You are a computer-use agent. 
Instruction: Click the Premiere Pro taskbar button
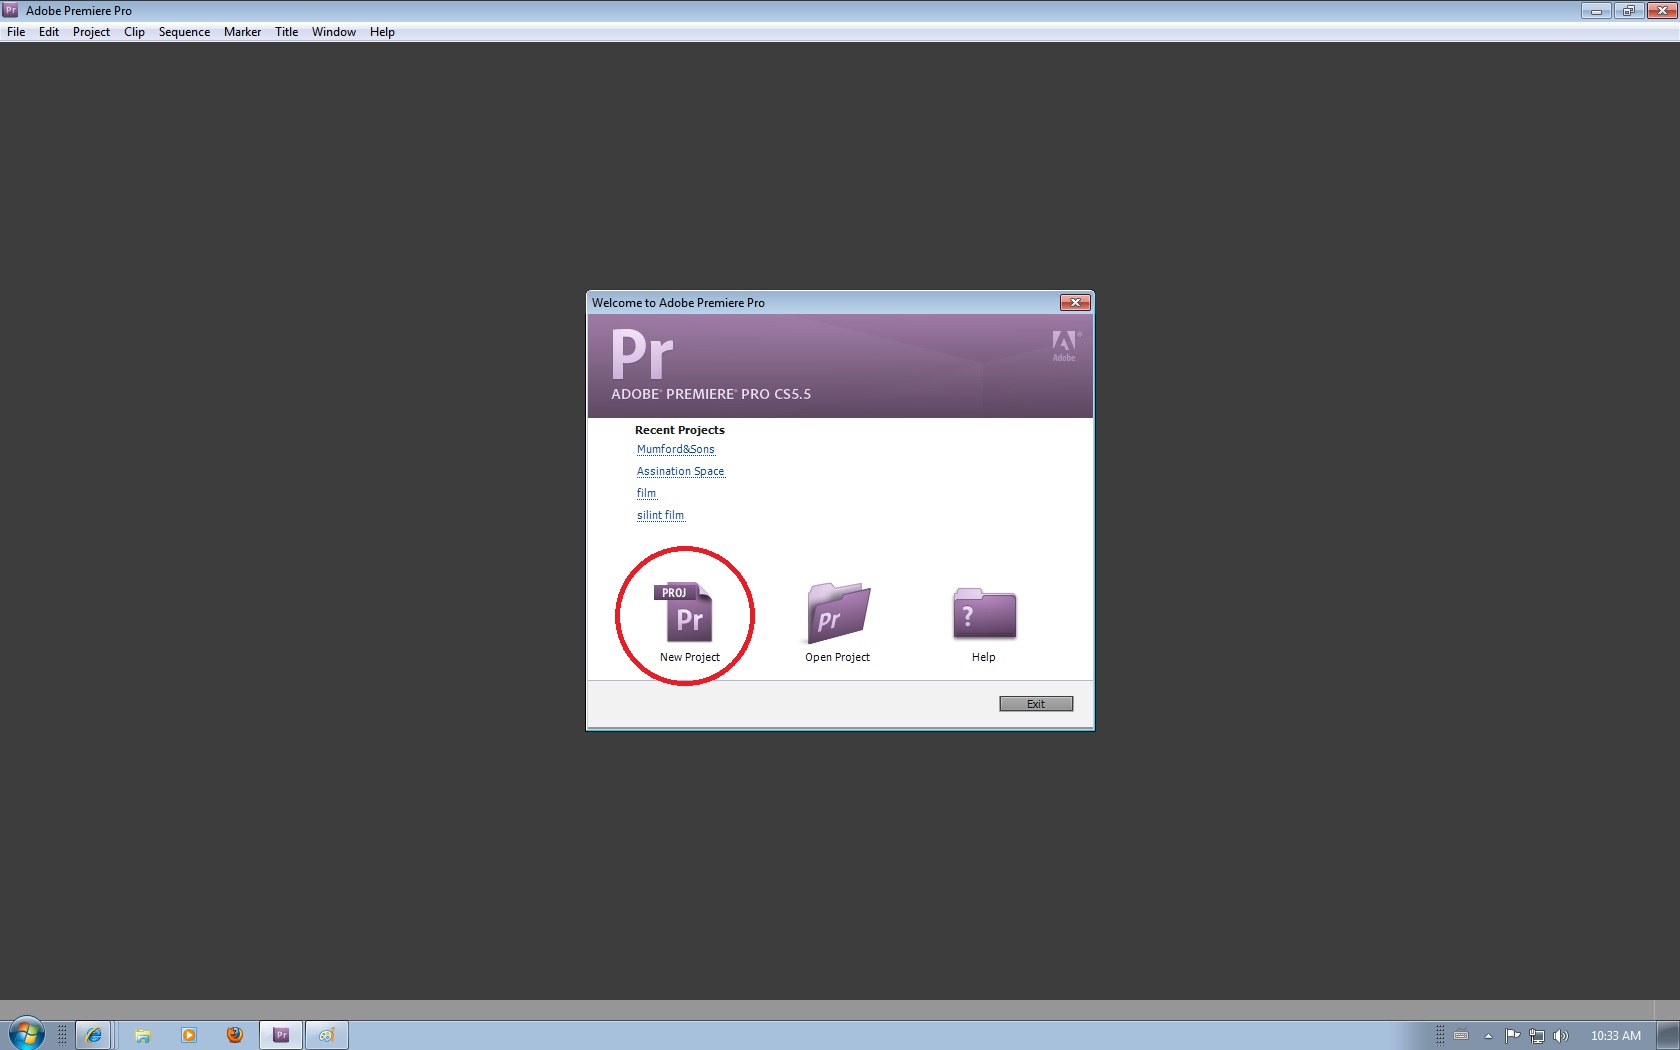pos(281,1035)
